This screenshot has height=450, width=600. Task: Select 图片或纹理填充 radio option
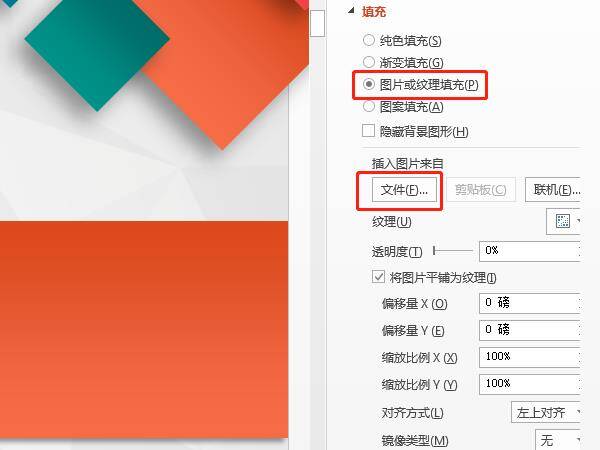tap(369, 84)
